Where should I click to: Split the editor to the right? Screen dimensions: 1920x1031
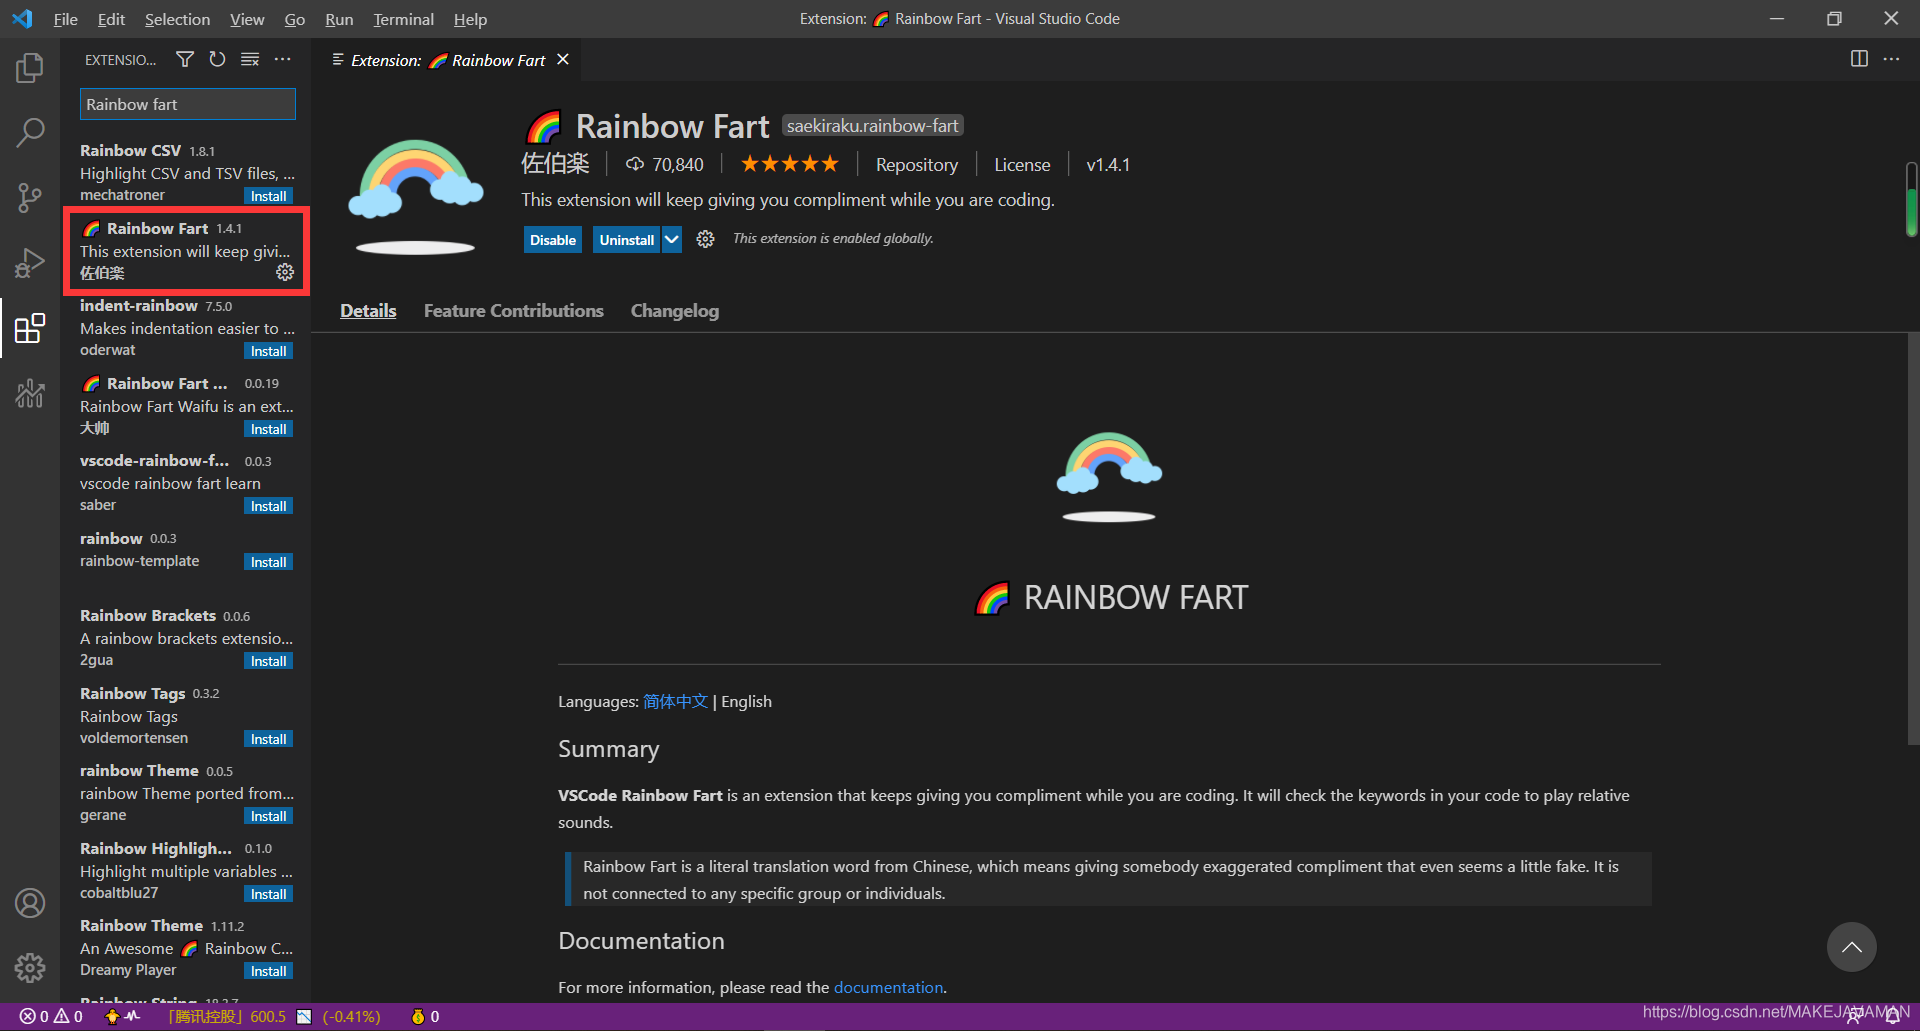(x=1859, y=59)
